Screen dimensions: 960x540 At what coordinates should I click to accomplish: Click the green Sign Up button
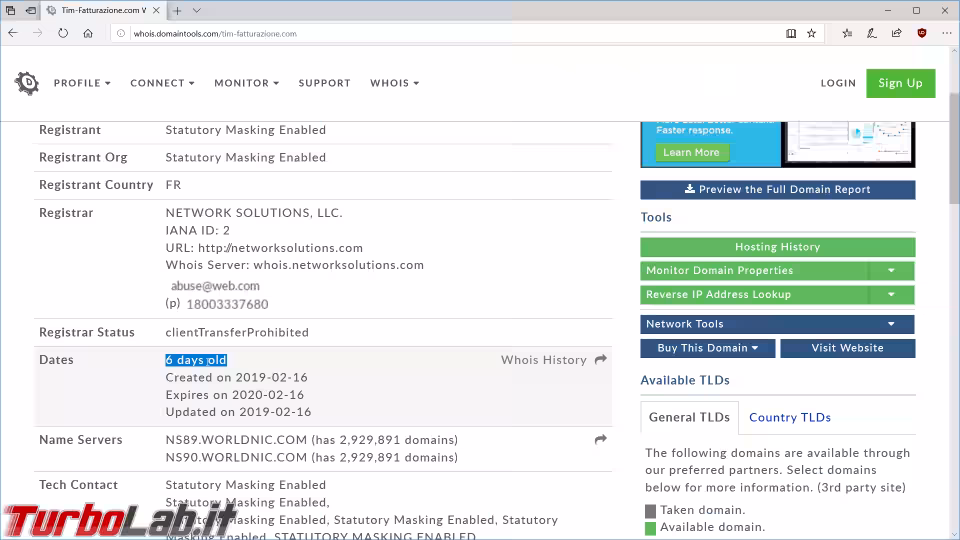(x=900, y=83)
